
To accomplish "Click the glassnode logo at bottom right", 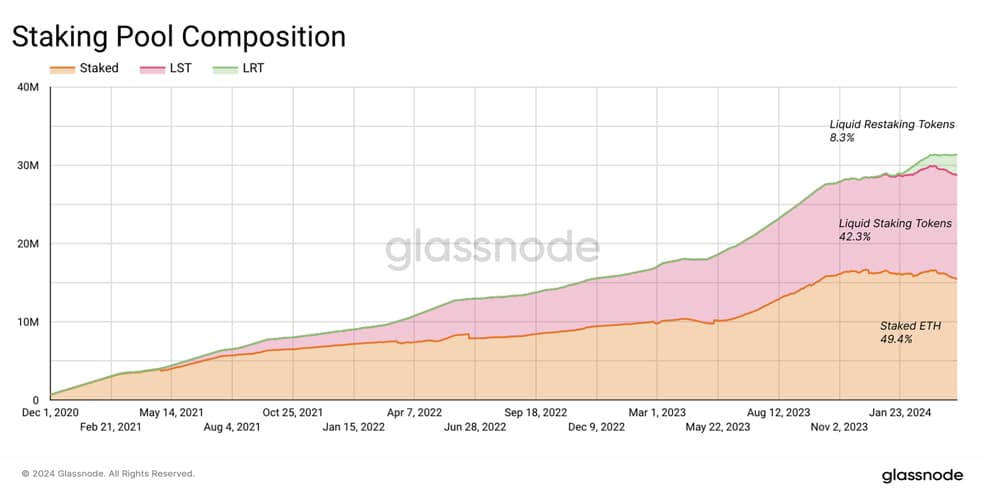I will tap(922, 476).
